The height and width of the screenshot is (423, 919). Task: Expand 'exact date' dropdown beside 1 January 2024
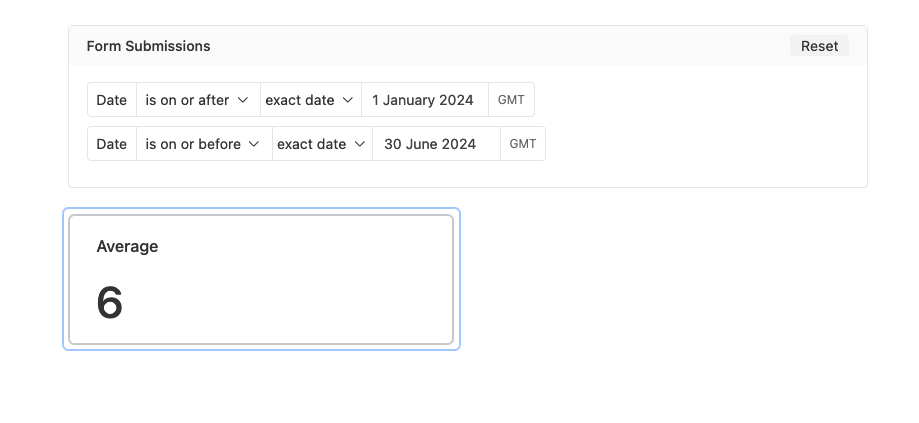[x=311, y=100]
